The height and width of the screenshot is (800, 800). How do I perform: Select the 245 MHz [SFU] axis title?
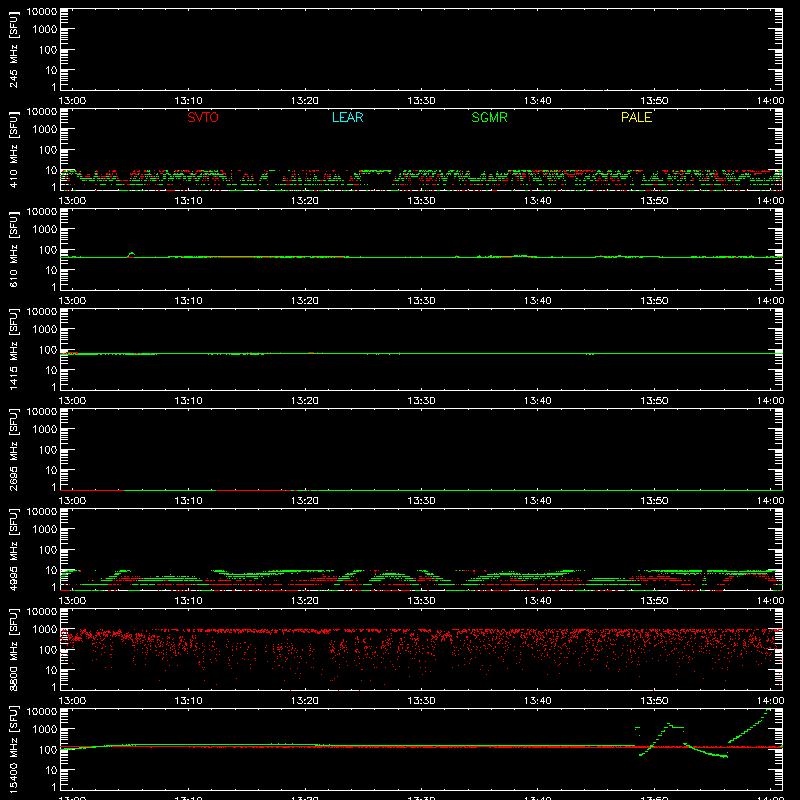coord(13,49)
